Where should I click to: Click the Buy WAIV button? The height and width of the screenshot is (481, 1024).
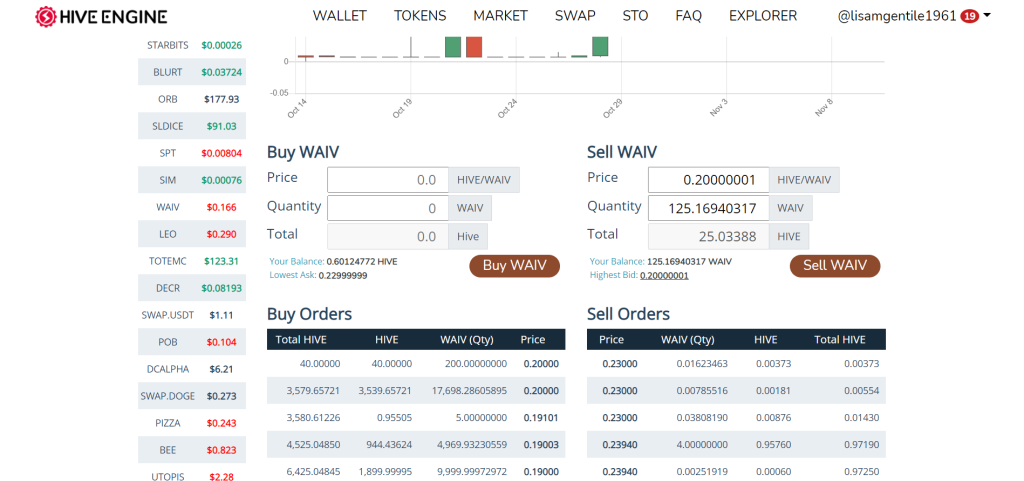point(515,266)
